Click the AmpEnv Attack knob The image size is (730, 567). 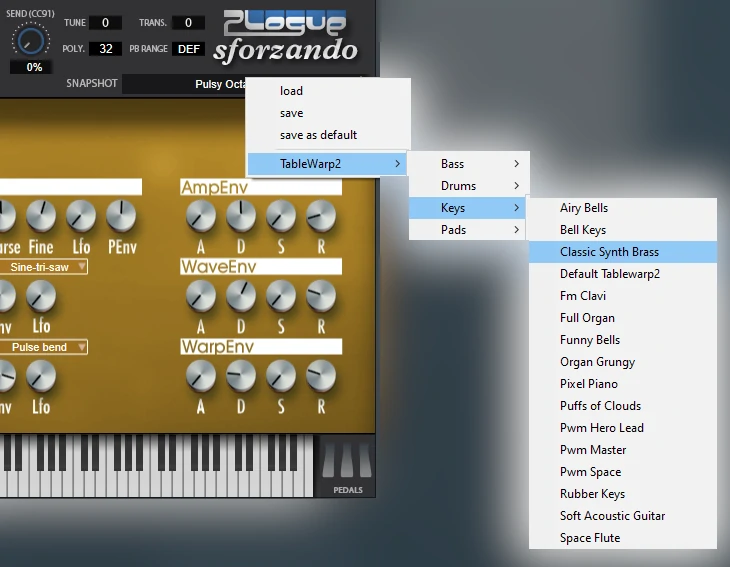[201, 214]
